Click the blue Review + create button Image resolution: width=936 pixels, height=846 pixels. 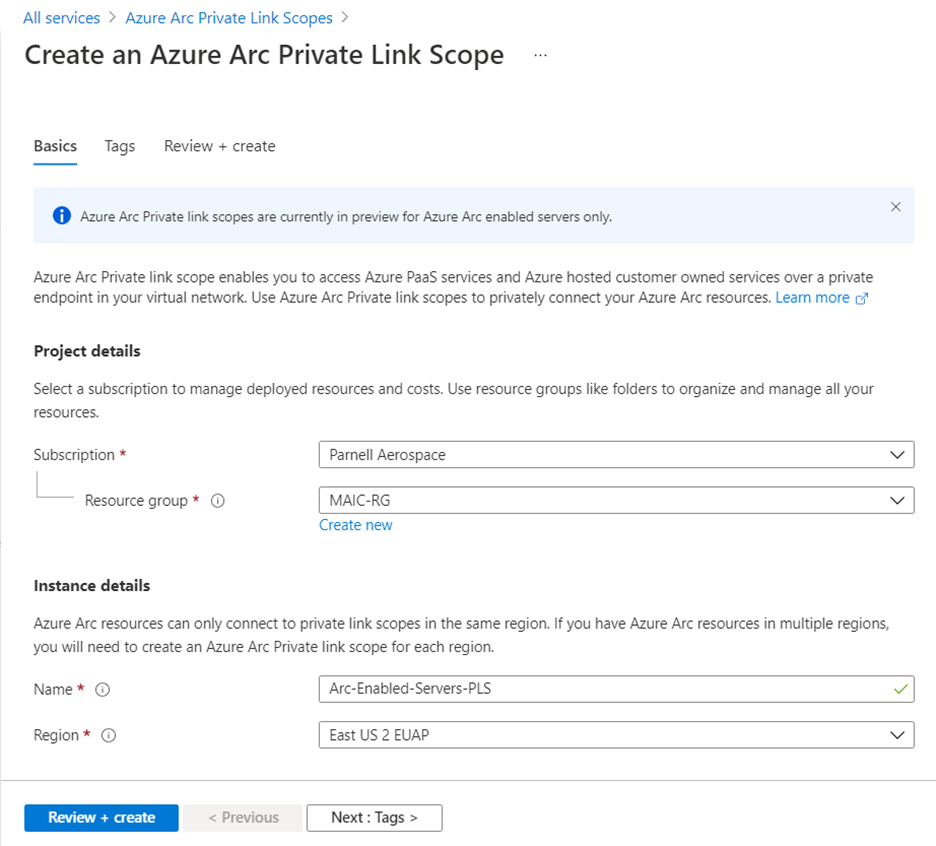click(x=101, y=817)
